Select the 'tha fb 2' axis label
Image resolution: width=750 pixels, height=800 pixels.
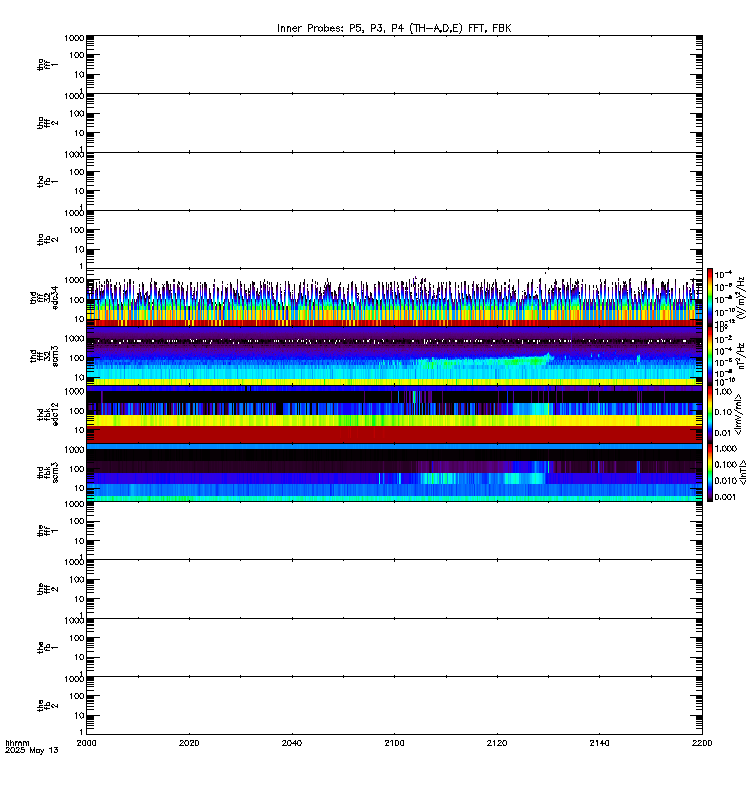[x=47, y=239]
